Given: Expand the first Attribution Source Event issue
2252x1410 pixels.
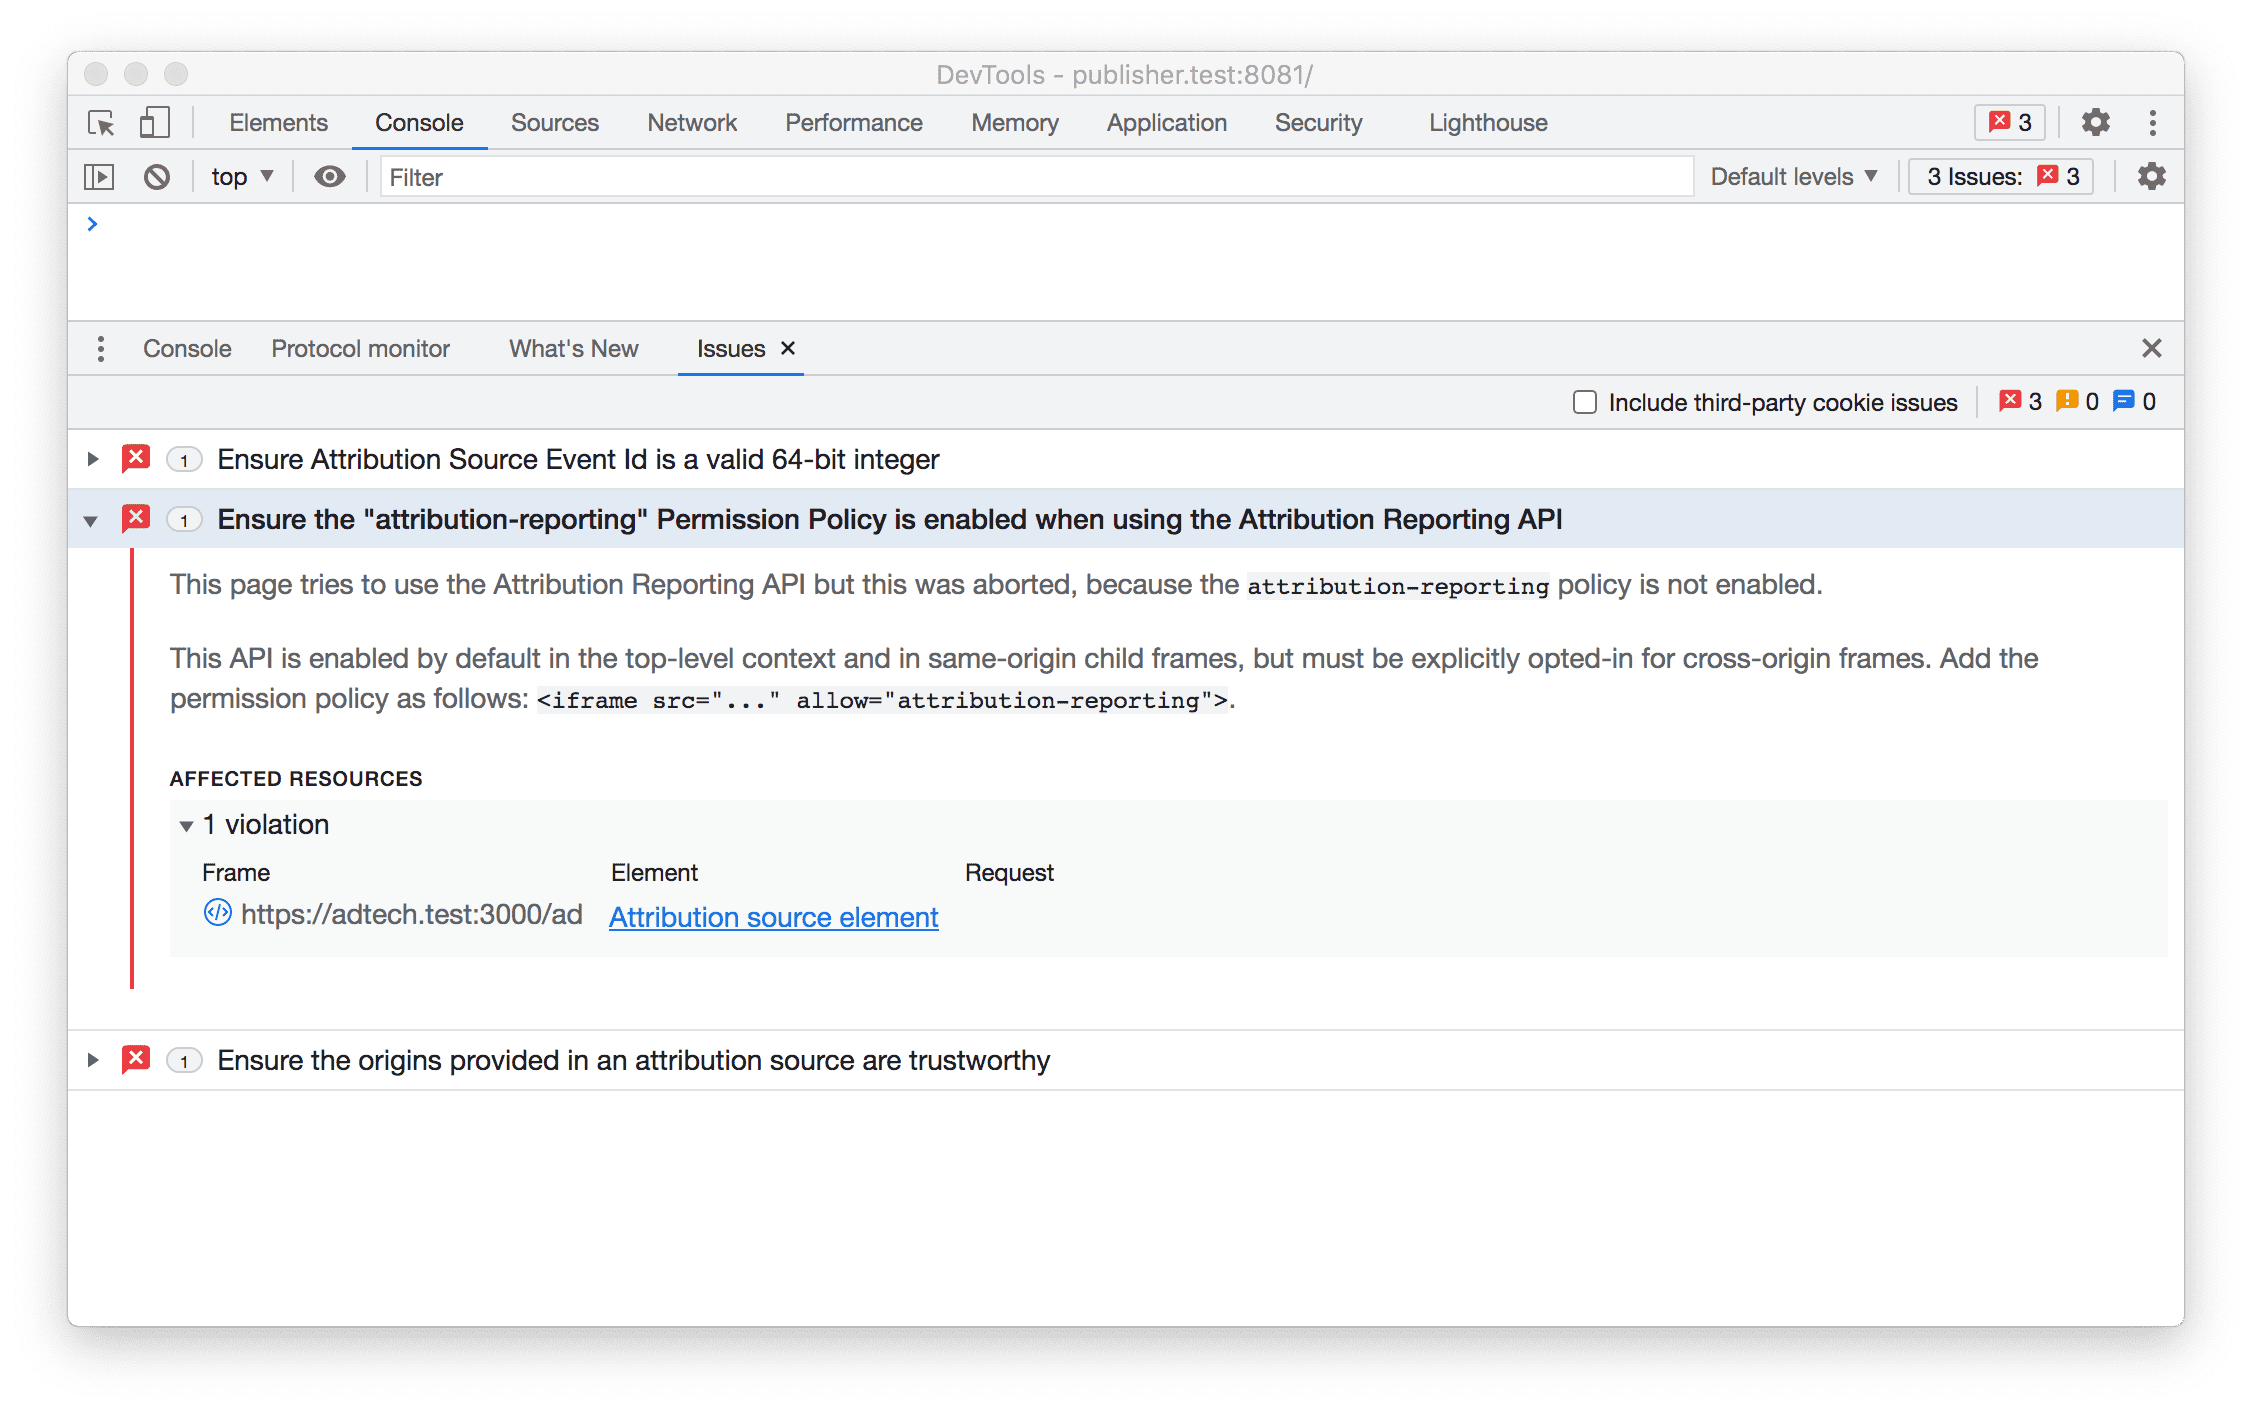Looking at the screenshot, I should [x=93, y=460].
